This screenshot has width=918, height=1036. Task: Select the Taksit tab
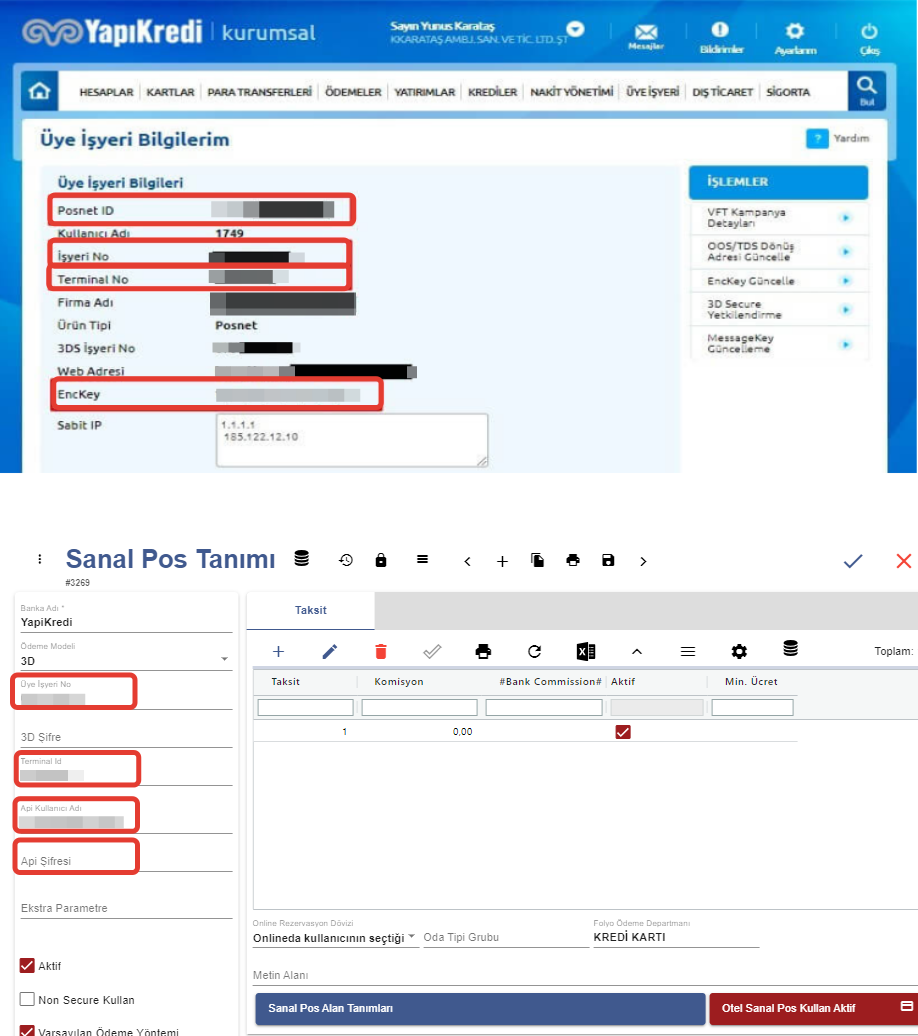click(x=310, y=610)
